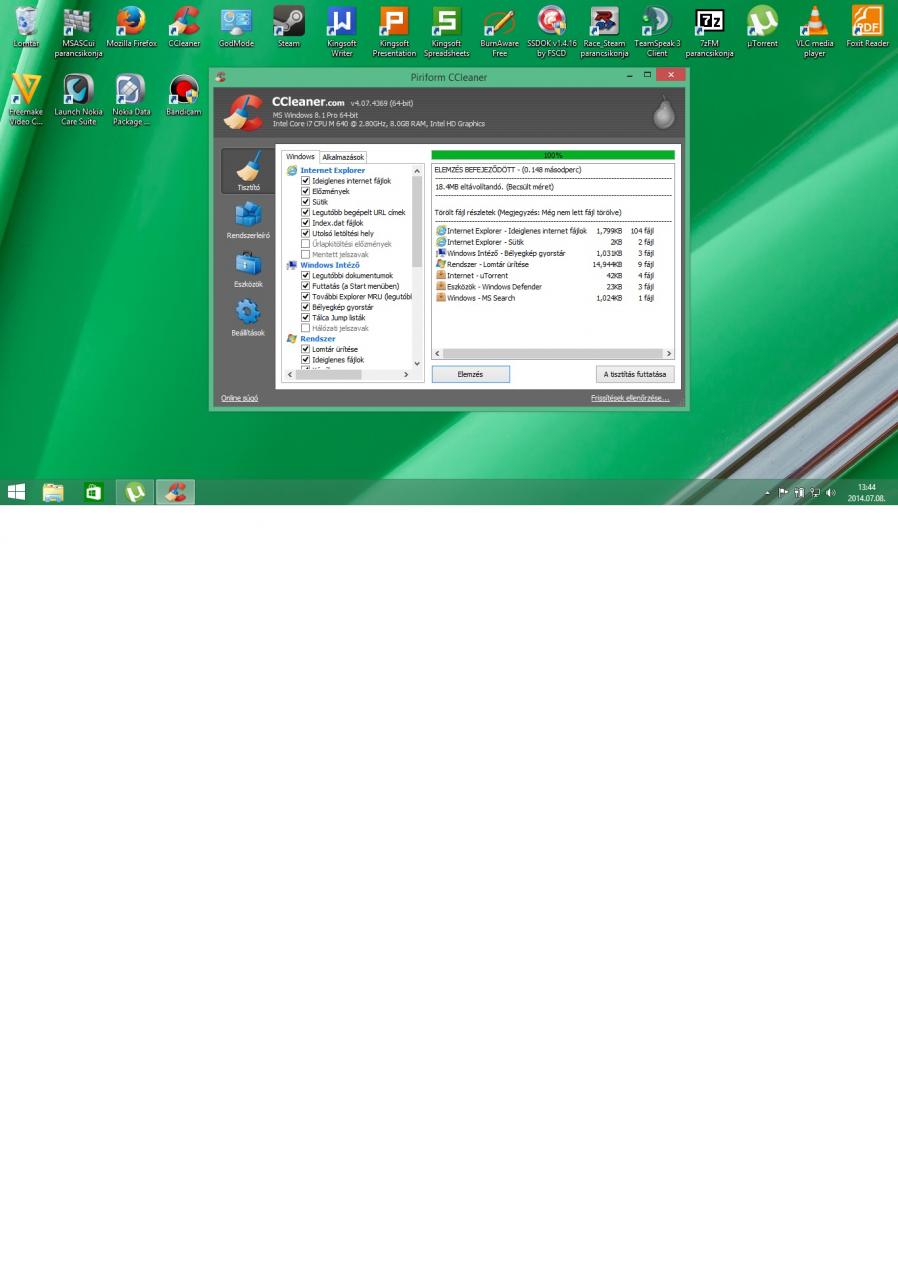This screenshot has width=898, height=1280.
Task: Open File Explorer from the taskbar
Action: (x=53, y=492)
